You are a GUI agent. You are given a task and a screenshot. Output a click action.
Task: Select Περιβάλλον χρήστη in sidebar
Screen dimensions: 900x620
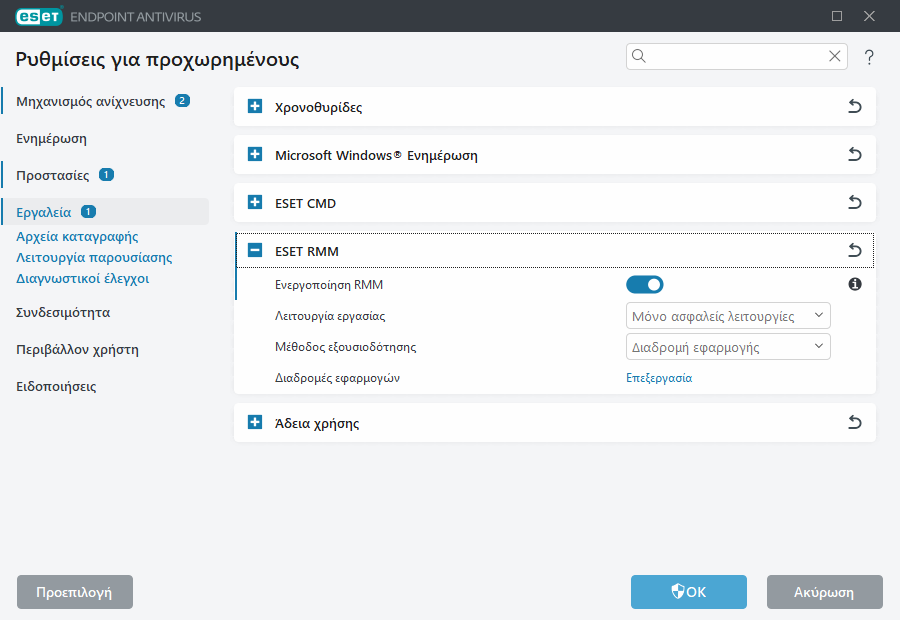(x=77, y=350)
